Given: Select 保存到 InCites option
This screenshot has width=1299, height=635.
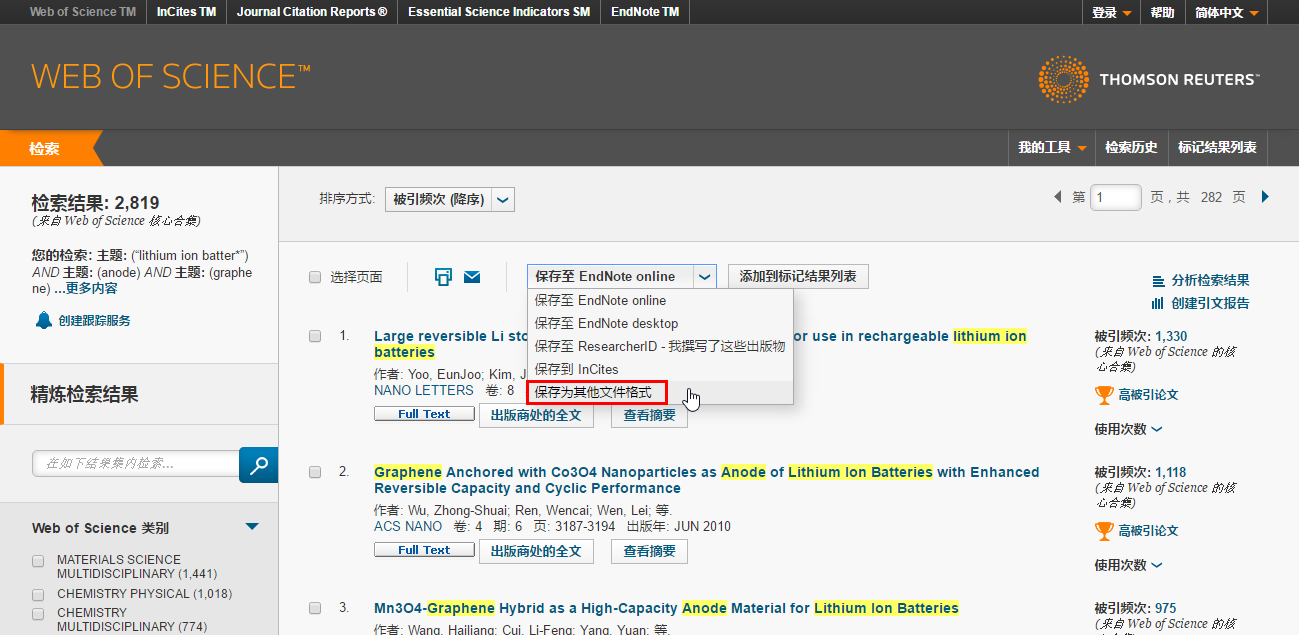Looking at the screenshot, I should coord(660,369).
